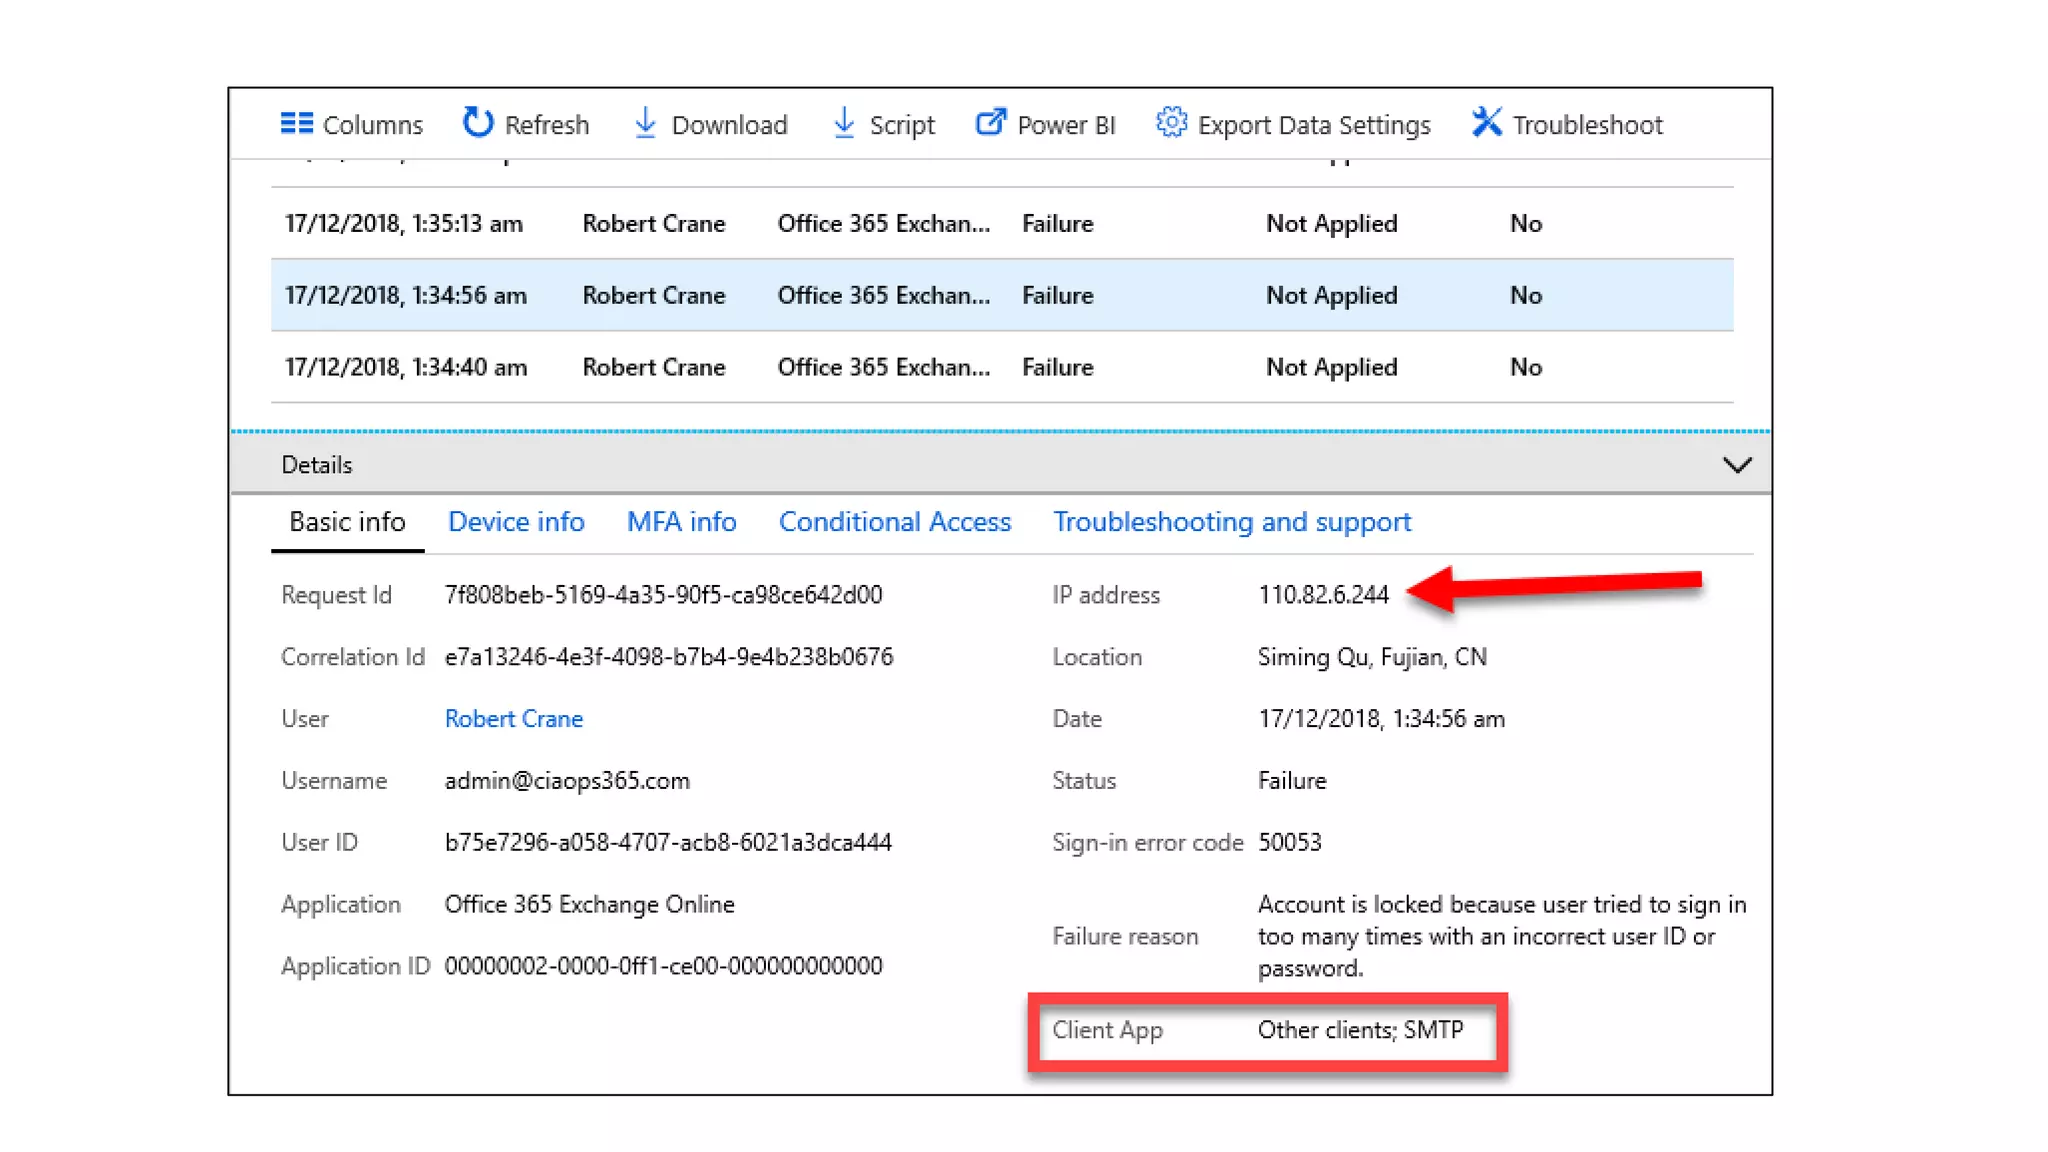The width and height of the screenshot is (2048, 1152).
Task: Click the Export Data Settings gear icon
Action: pos(1171,123)
